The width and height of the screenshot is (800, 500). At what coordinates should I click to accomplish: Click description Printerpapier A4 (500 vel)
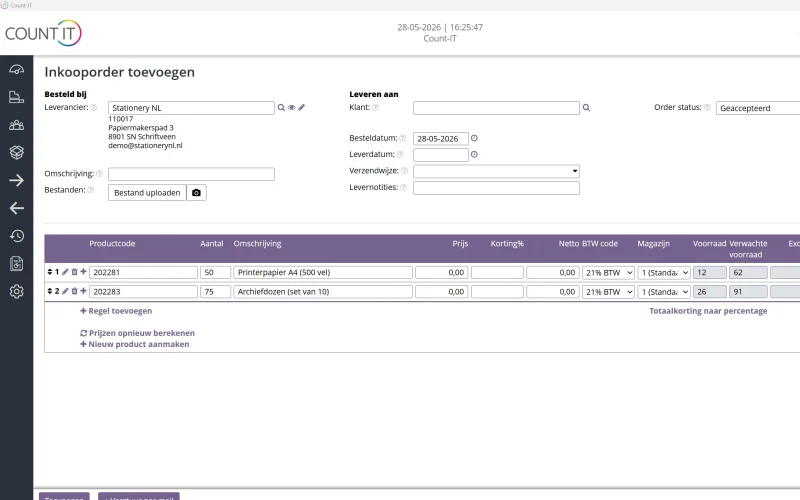click(x=323, y=272)
